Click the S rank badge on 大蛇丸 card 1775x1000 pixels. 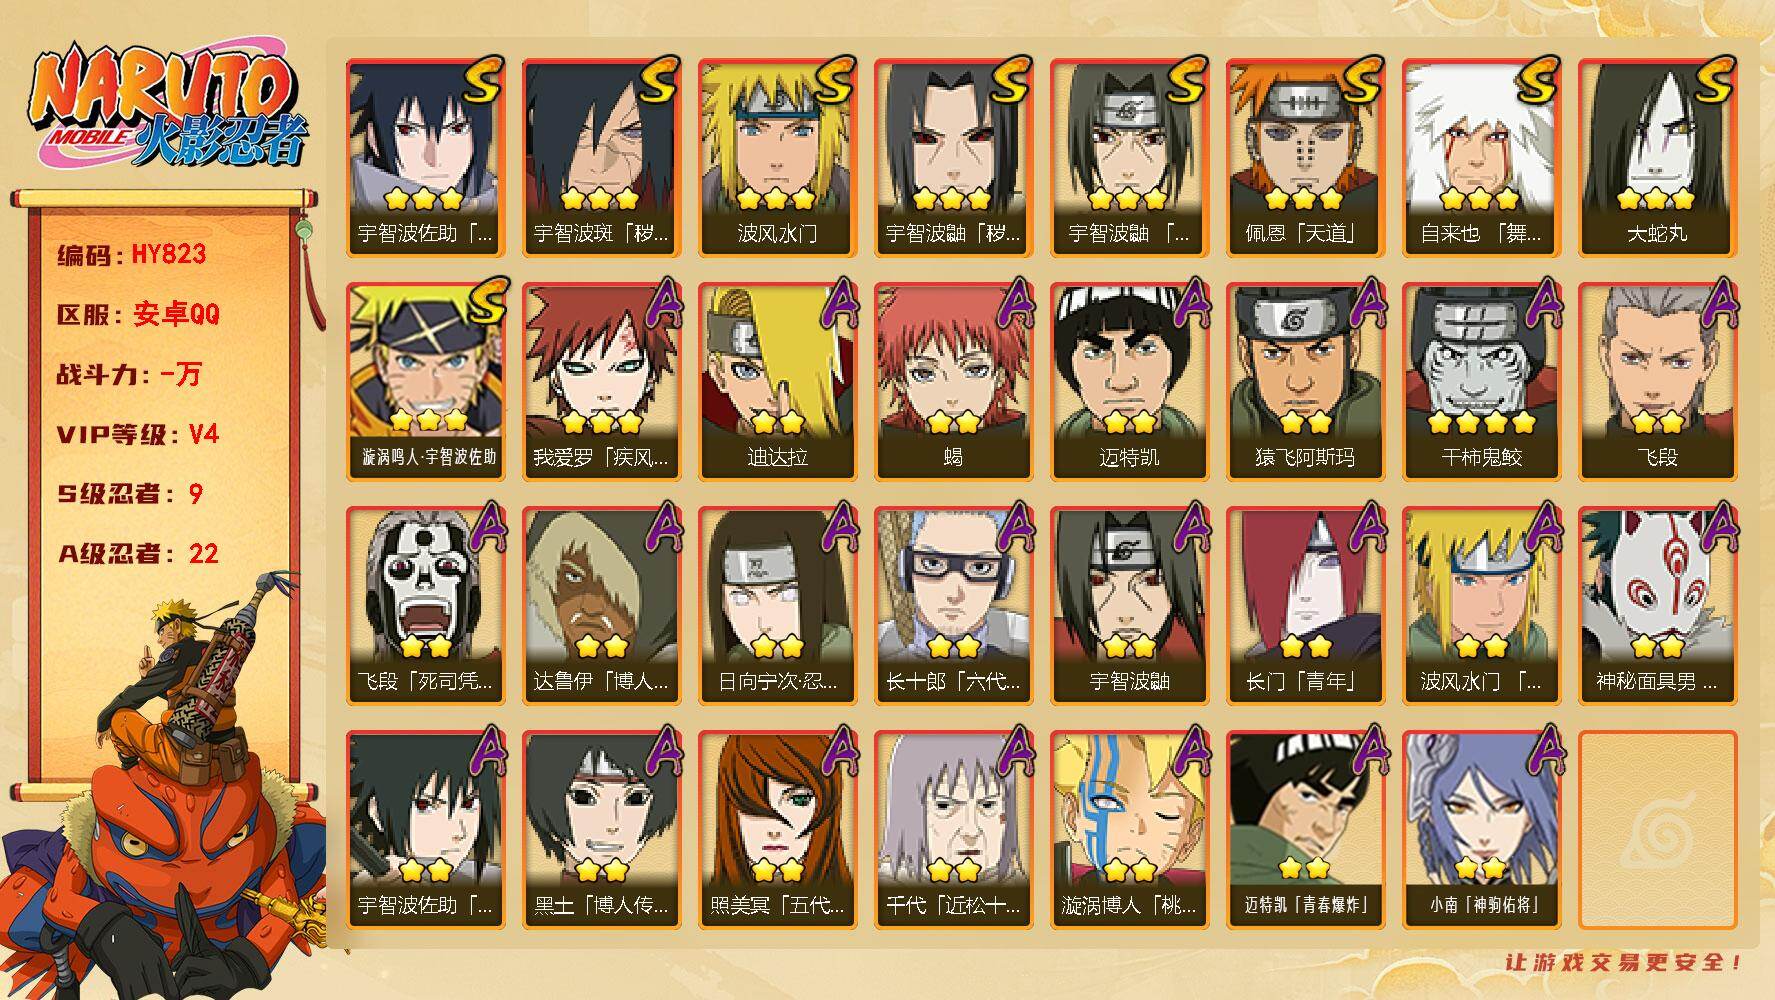pyautogui.click(x=1711, y=80)
